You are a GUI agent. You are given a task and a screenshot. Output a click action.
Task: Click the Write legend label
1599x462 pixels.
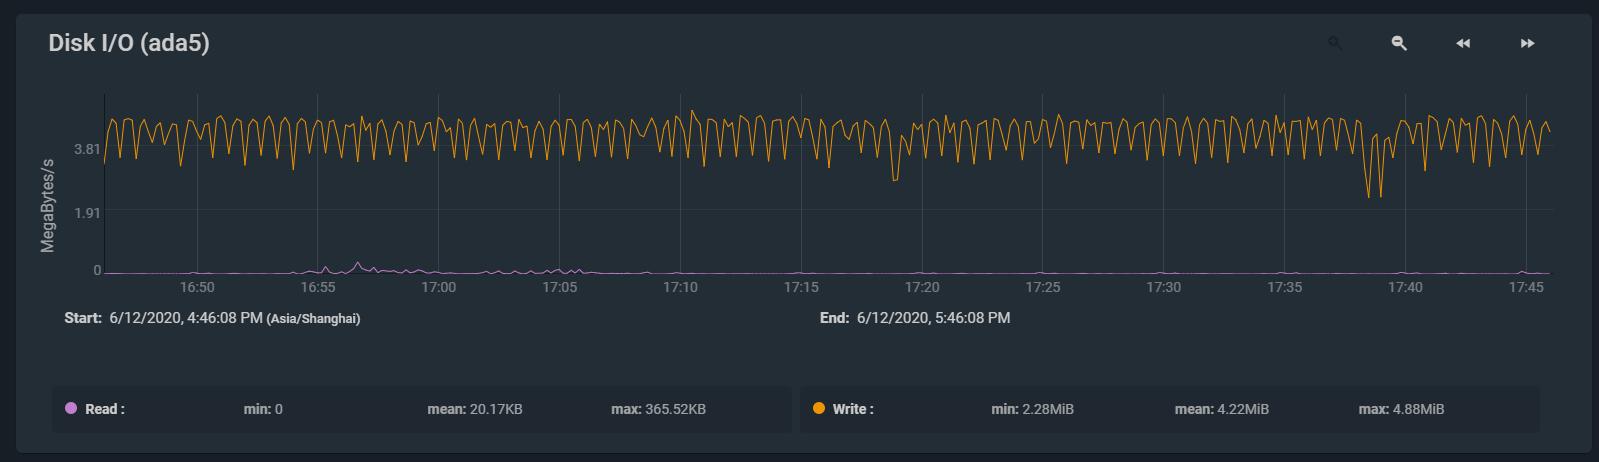pos(853,409)
